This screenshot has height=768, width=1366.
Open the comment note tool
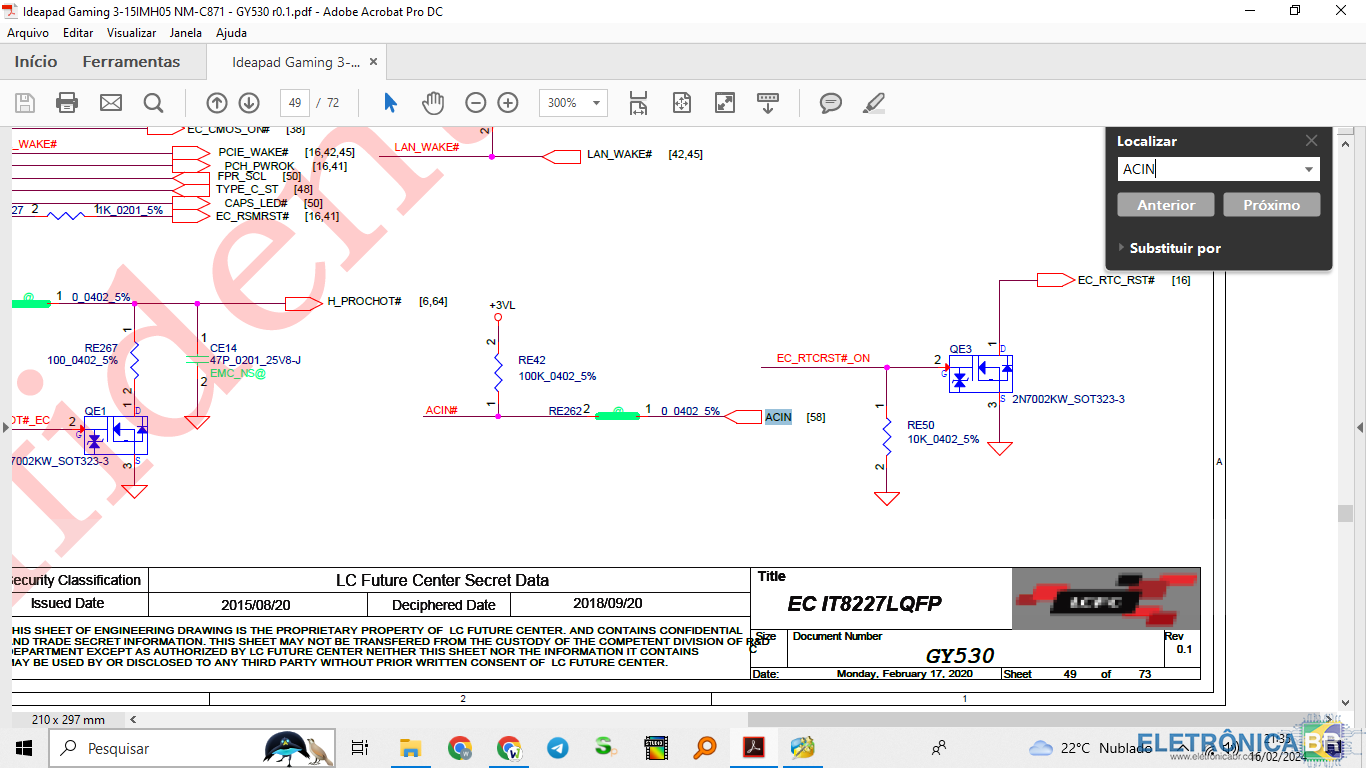tap(830, 103)
